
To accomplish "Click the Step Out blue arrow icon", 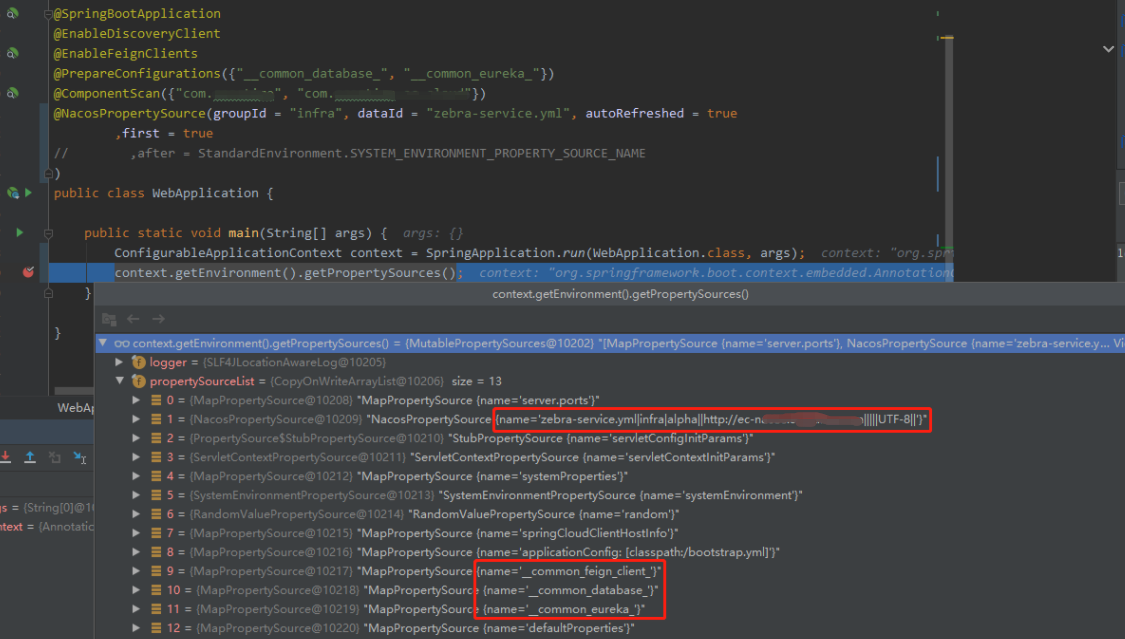I will coord(30,457).
